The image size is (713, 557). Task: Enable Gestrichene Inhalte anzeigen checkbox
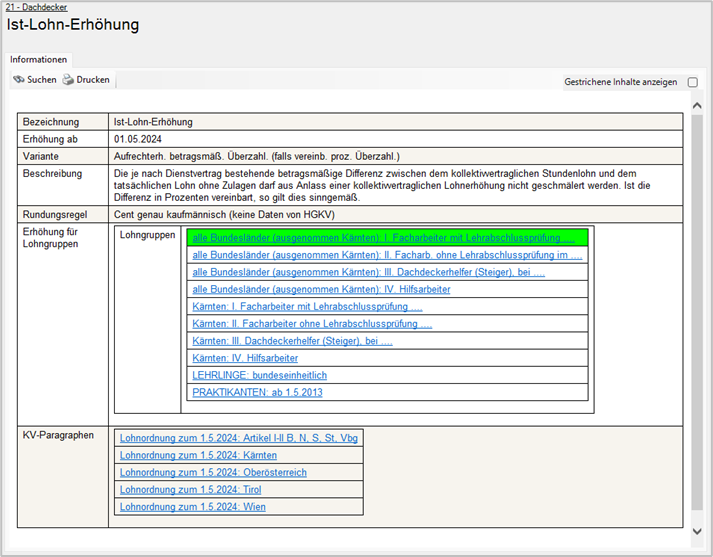[x=693, y=82]
